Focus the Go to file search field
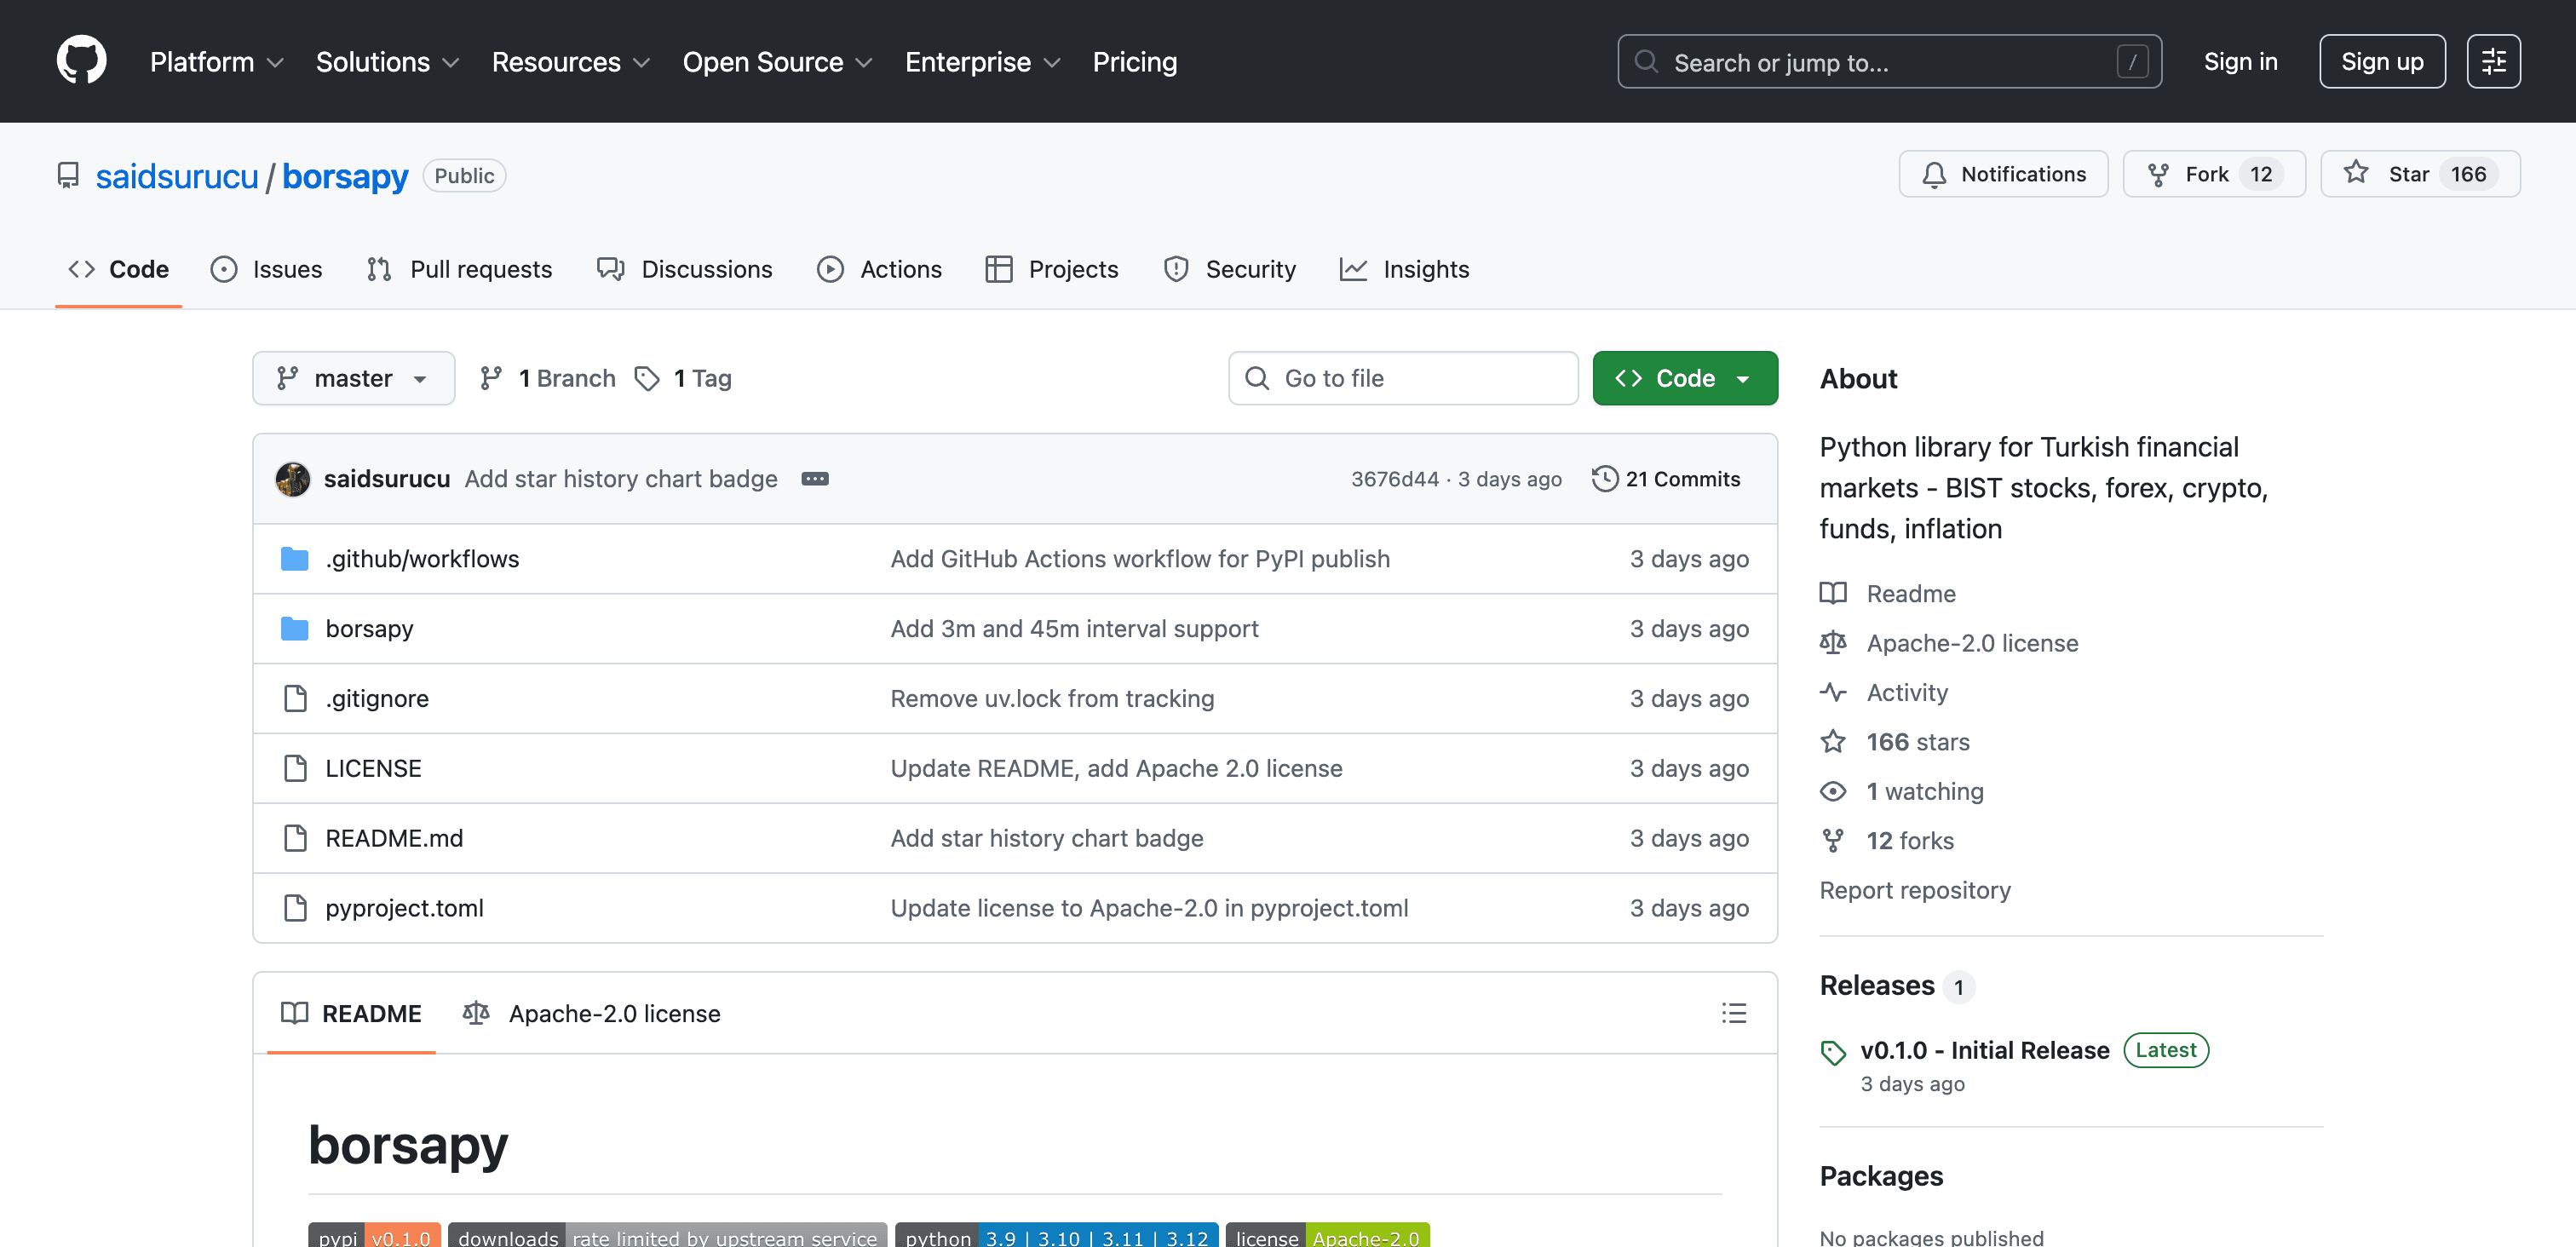2576x1247 pixels. click(x=1403, y=378)
